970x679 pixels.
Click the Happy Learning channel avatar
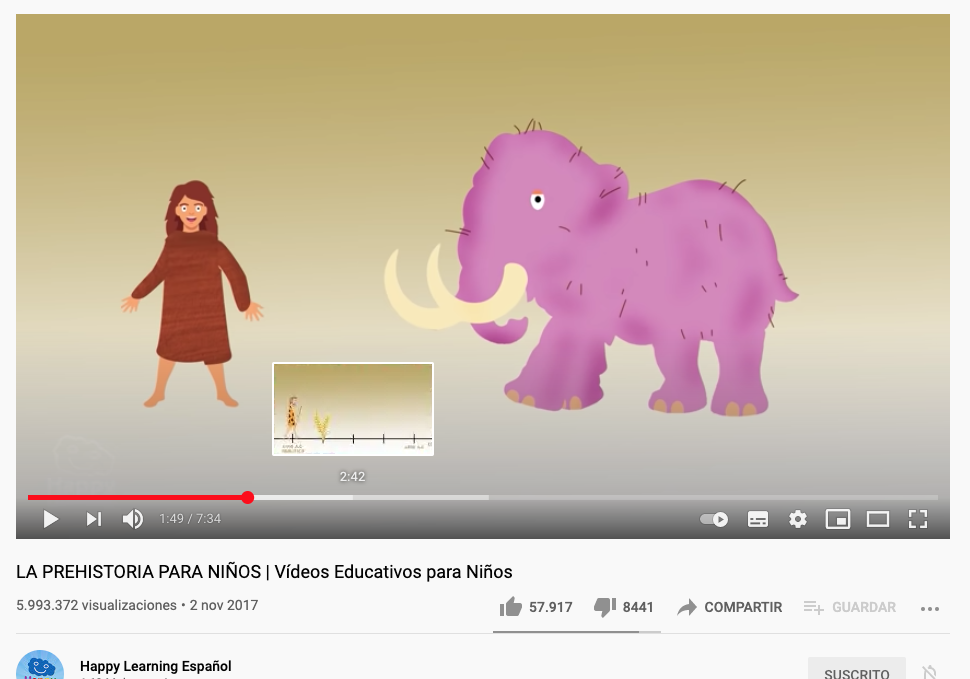[40, 665]
